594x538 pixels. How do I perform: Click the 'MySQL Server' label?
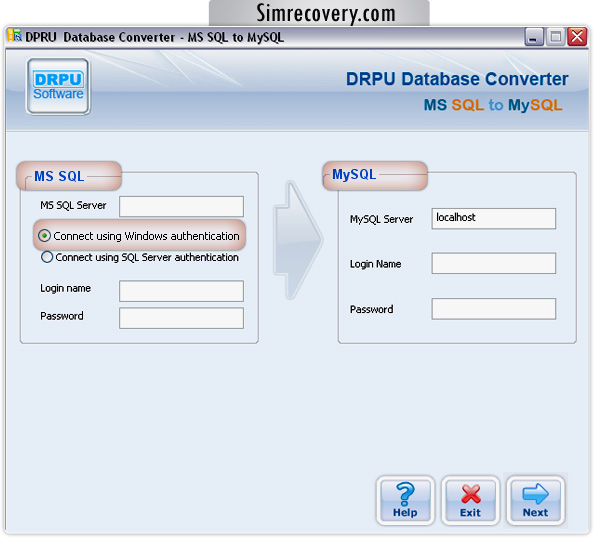[381, 219]
